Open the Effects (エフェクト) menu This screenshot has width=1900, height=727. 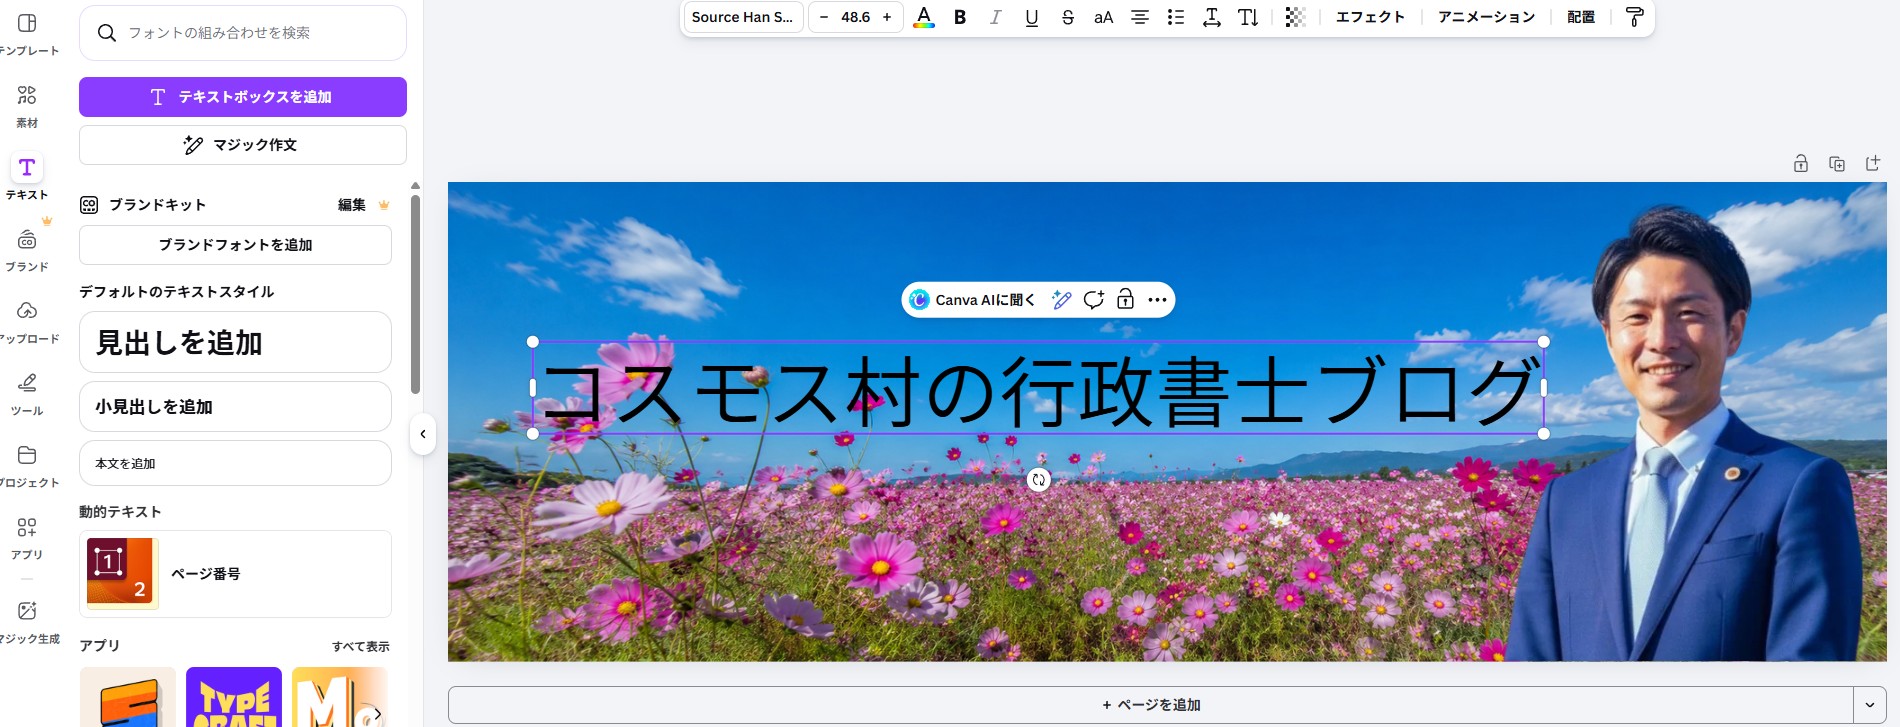pyautogui.click(x=1371, y=17)
